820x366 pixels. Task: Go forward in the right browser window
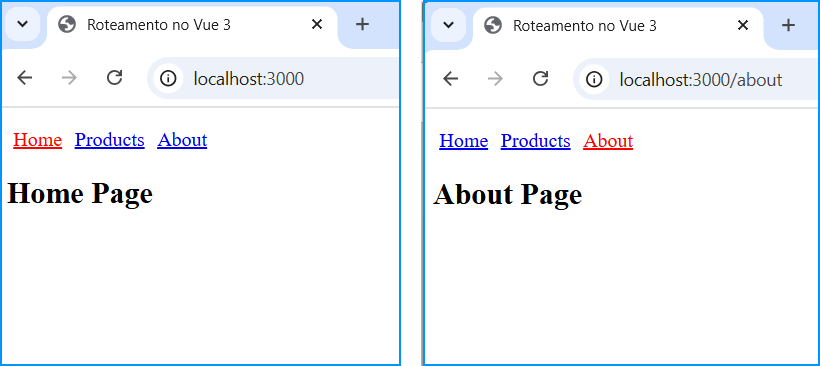(x=495, y=79)
